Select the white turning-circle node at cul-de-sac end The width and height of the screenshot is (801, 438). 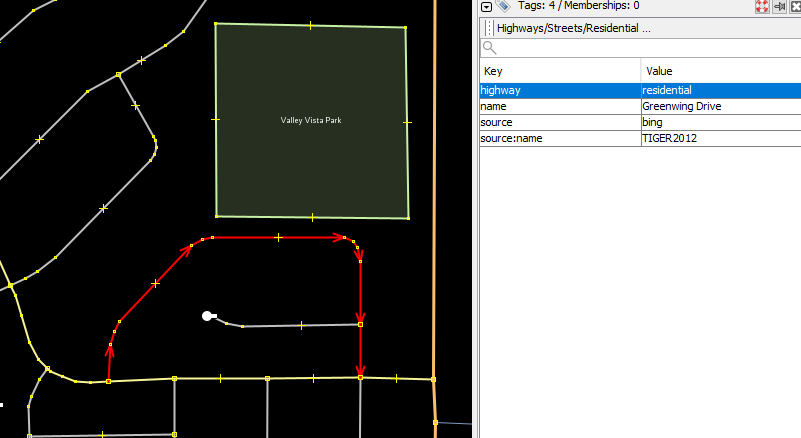(207, 316)
